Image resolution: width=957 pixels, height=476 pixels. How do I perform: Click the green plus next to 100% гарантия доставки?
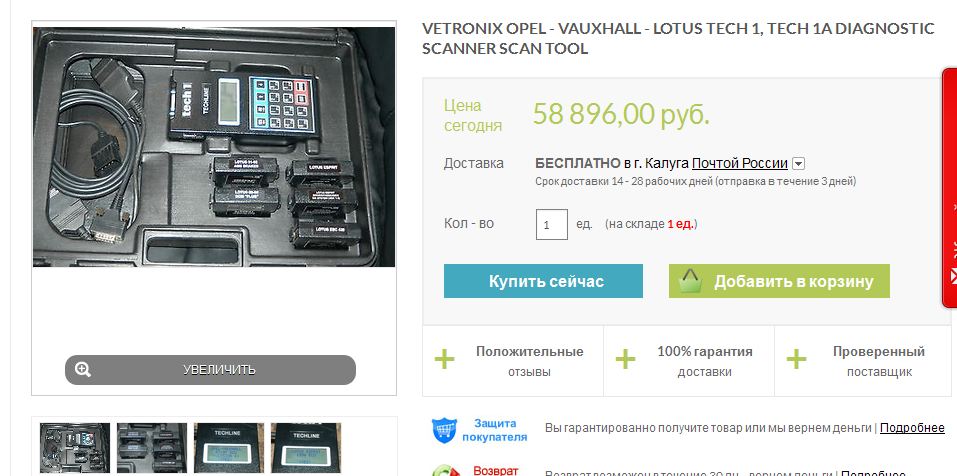(x=626, y=359)
